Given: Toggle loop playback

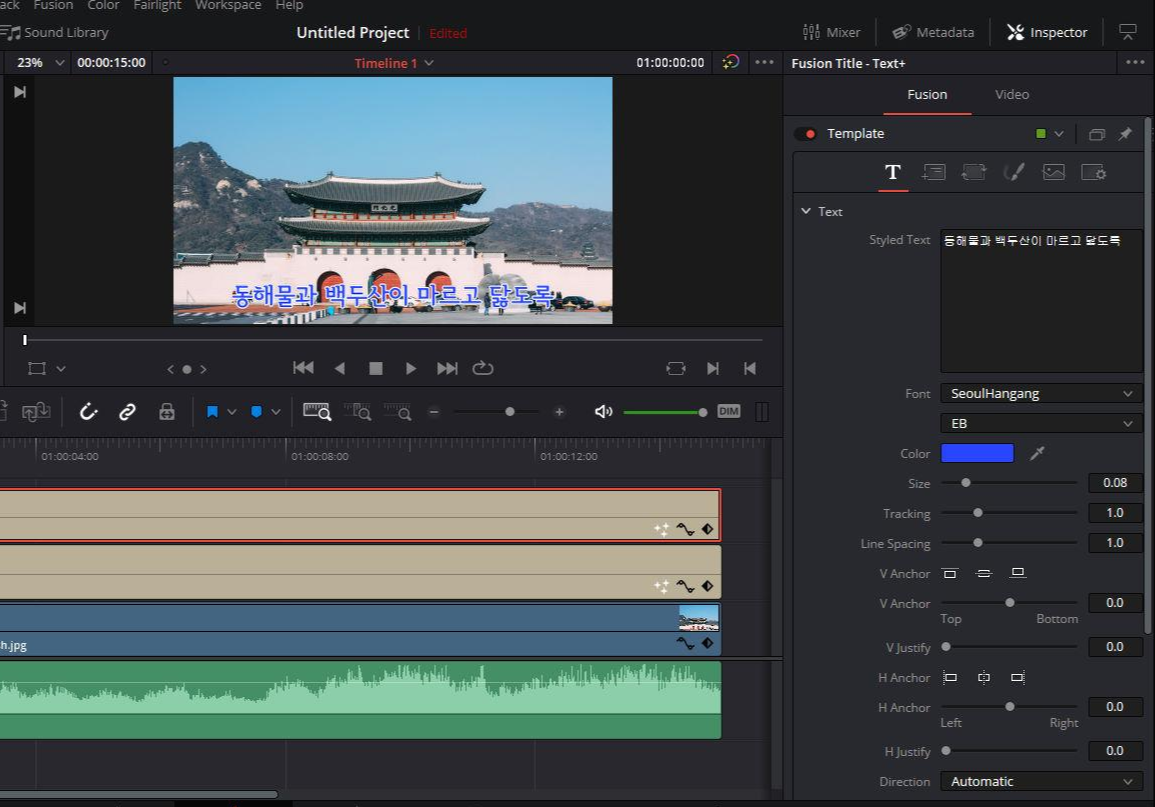Looking at the screenshot, I should 483,368.
